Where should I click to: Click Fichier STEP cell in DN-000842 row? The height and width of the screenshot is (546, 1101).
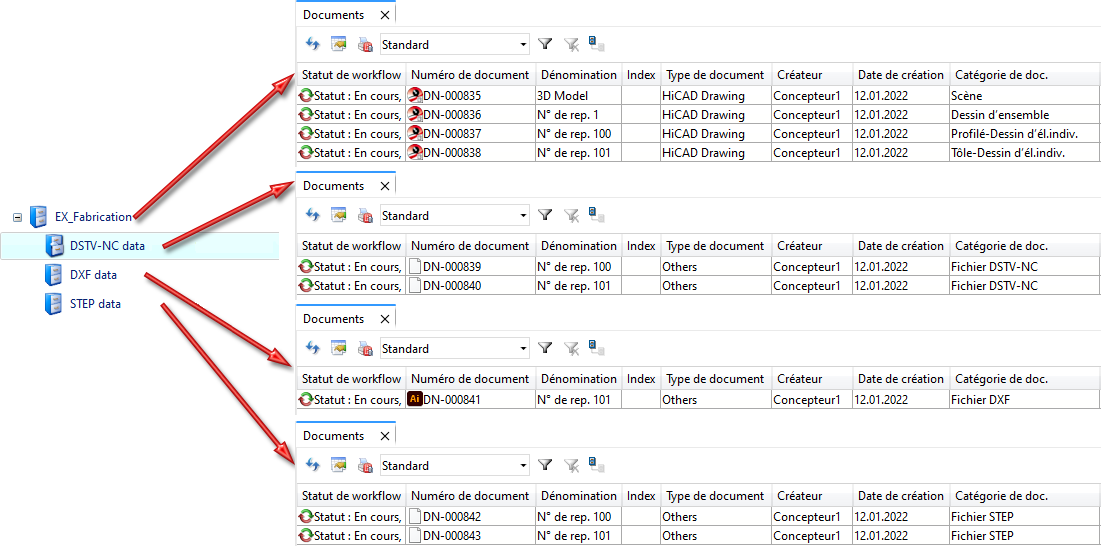(1024, 517)
